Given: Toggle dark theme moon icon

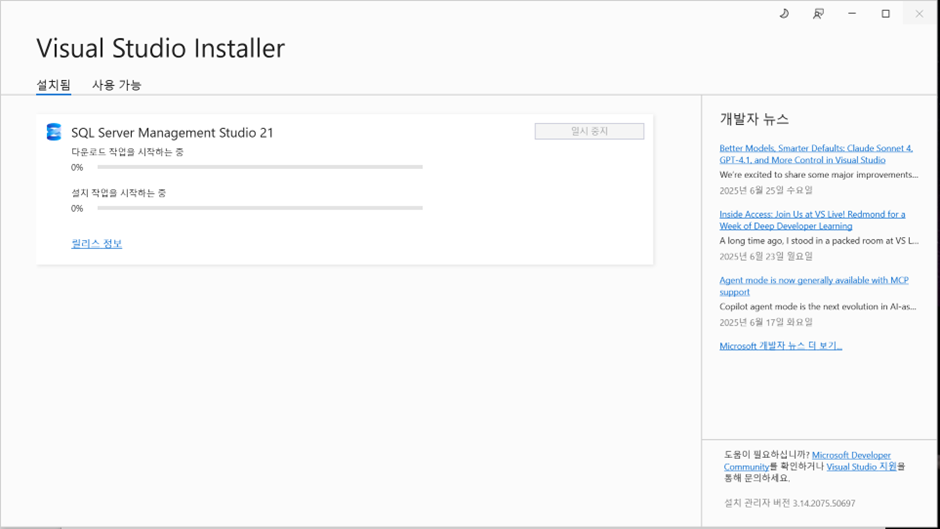Looking at the screenshot, I should (784, 13).
